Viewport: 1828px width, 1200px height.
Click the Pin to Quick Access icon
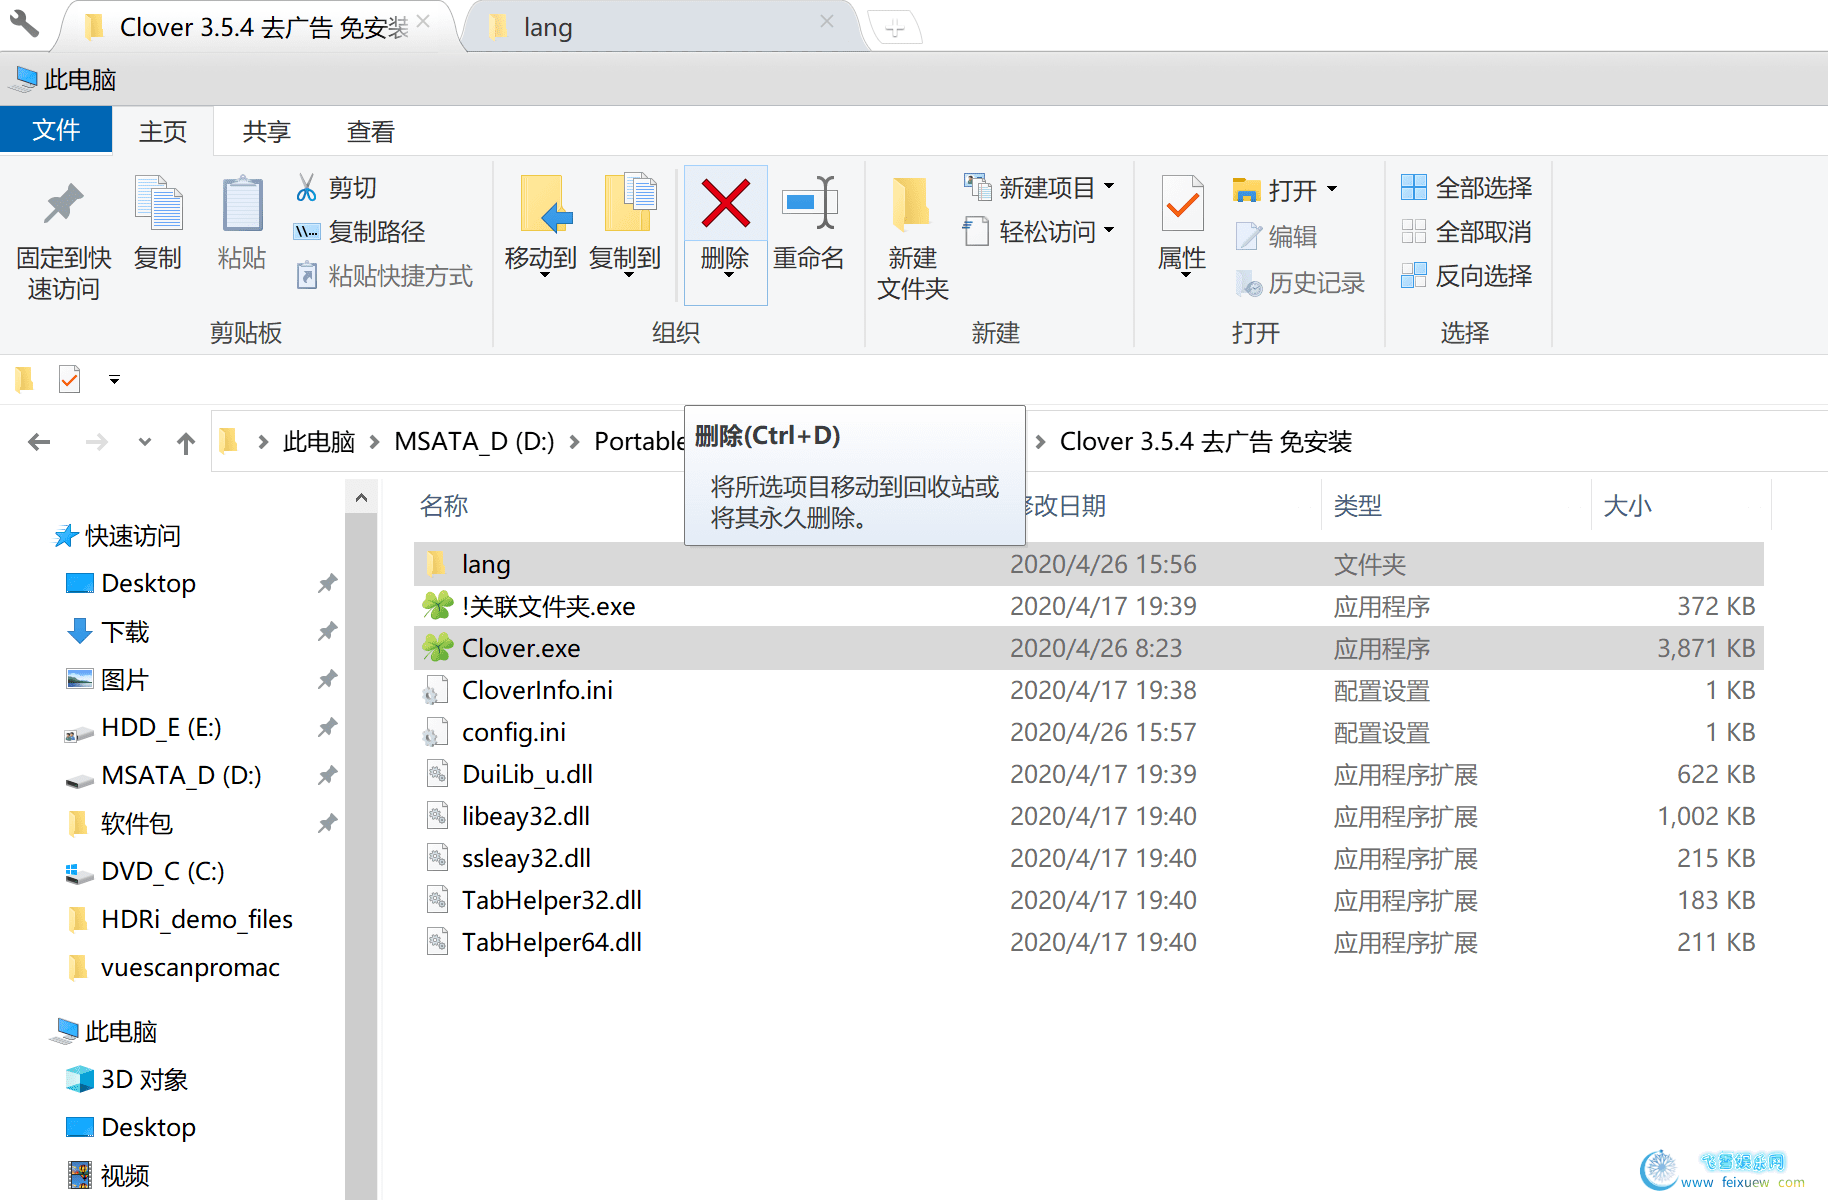click(x=63, y=204)
